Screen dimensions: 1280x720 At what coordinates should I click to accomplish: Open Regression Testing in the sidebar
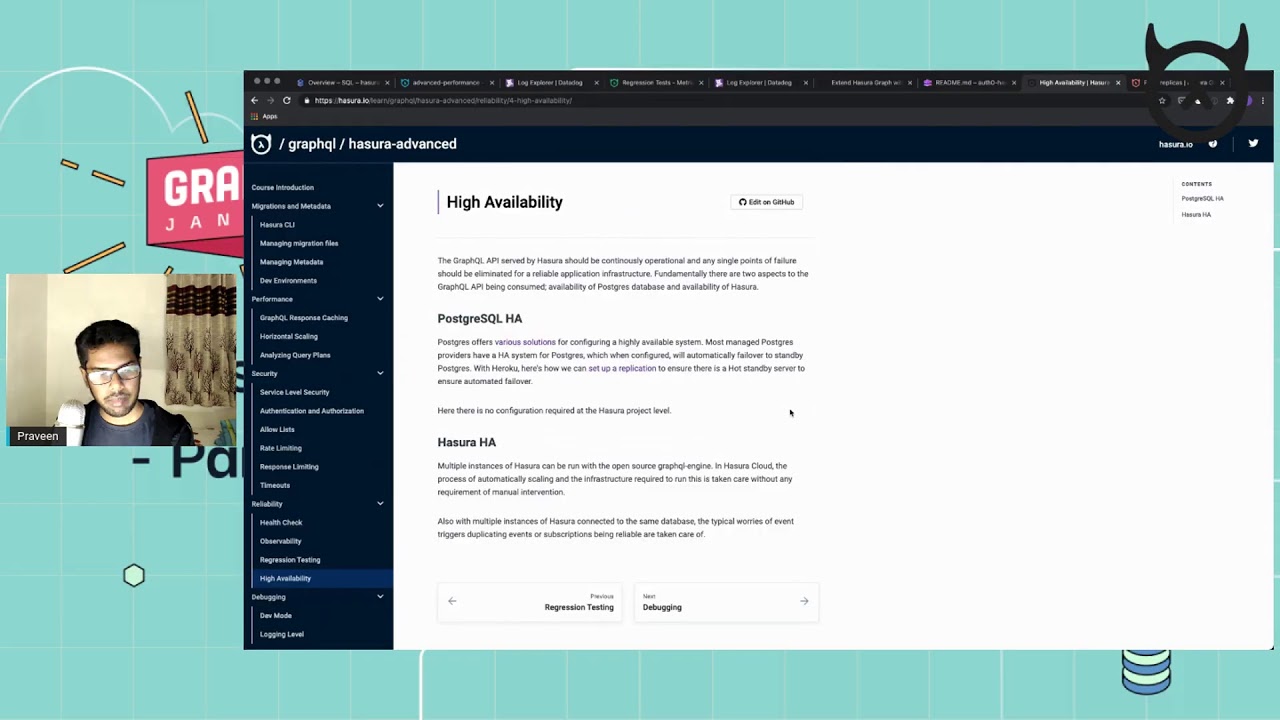pos(290,560)
